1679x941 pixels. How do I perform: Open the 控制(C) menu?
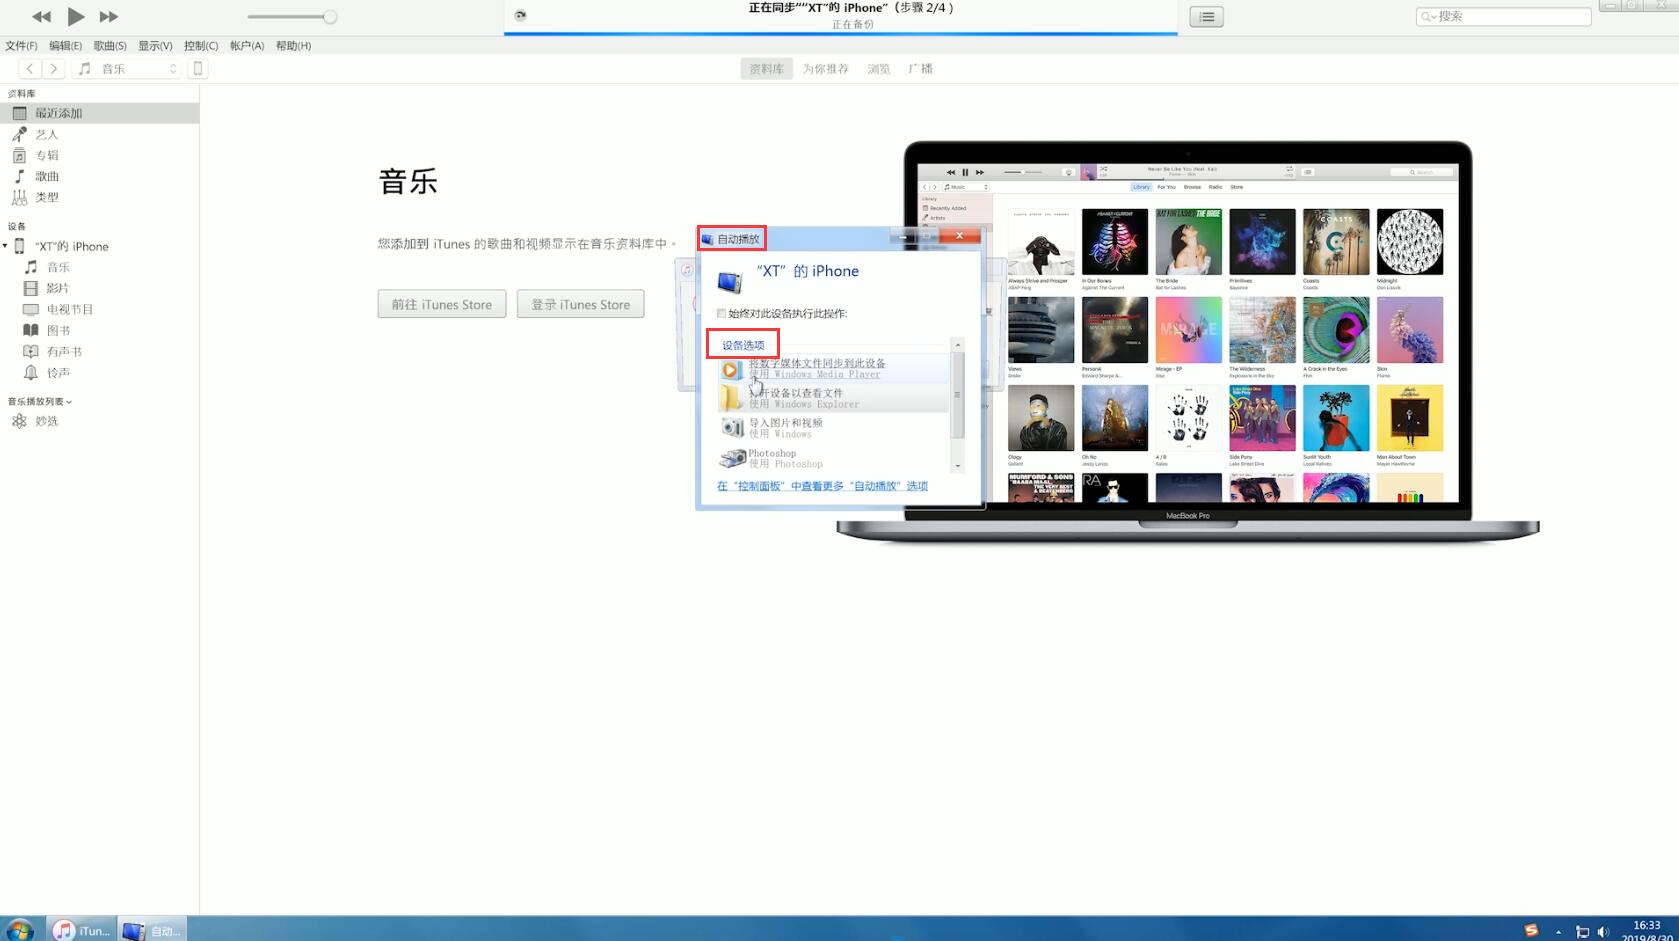pyautogui.click(x=201, y=46)
